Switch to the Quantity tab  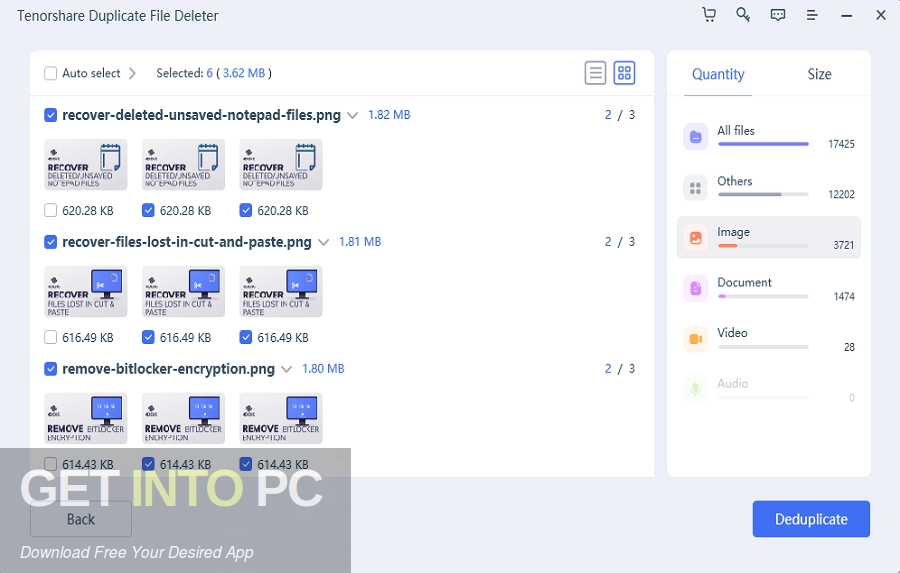click(718, 74)
